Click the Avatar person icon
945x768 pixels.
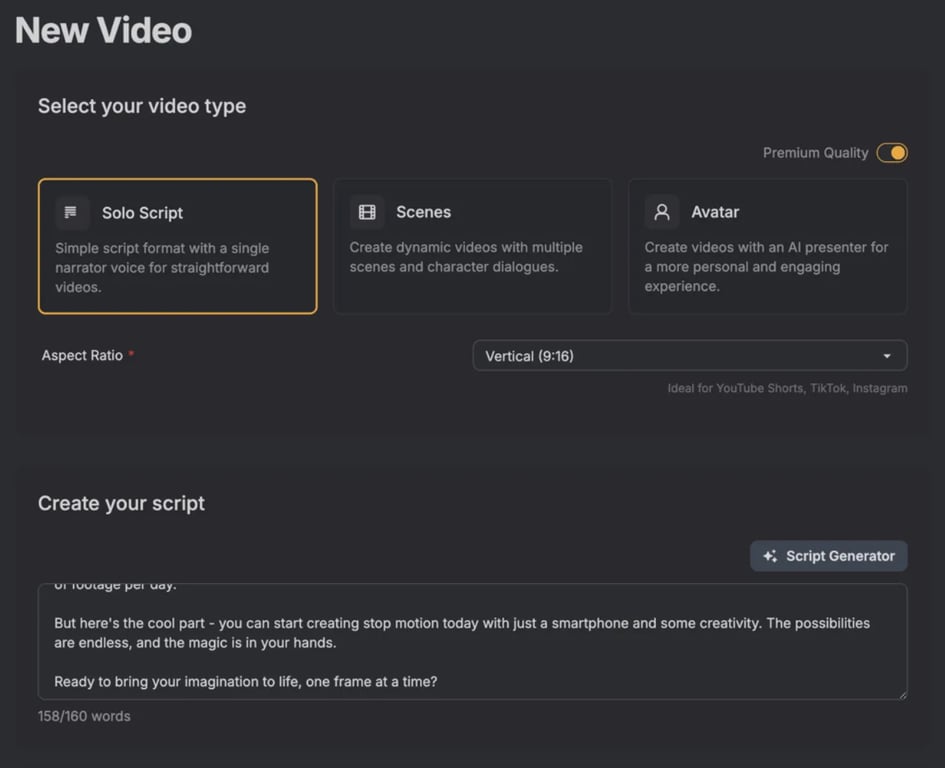(x=661, y=212)
